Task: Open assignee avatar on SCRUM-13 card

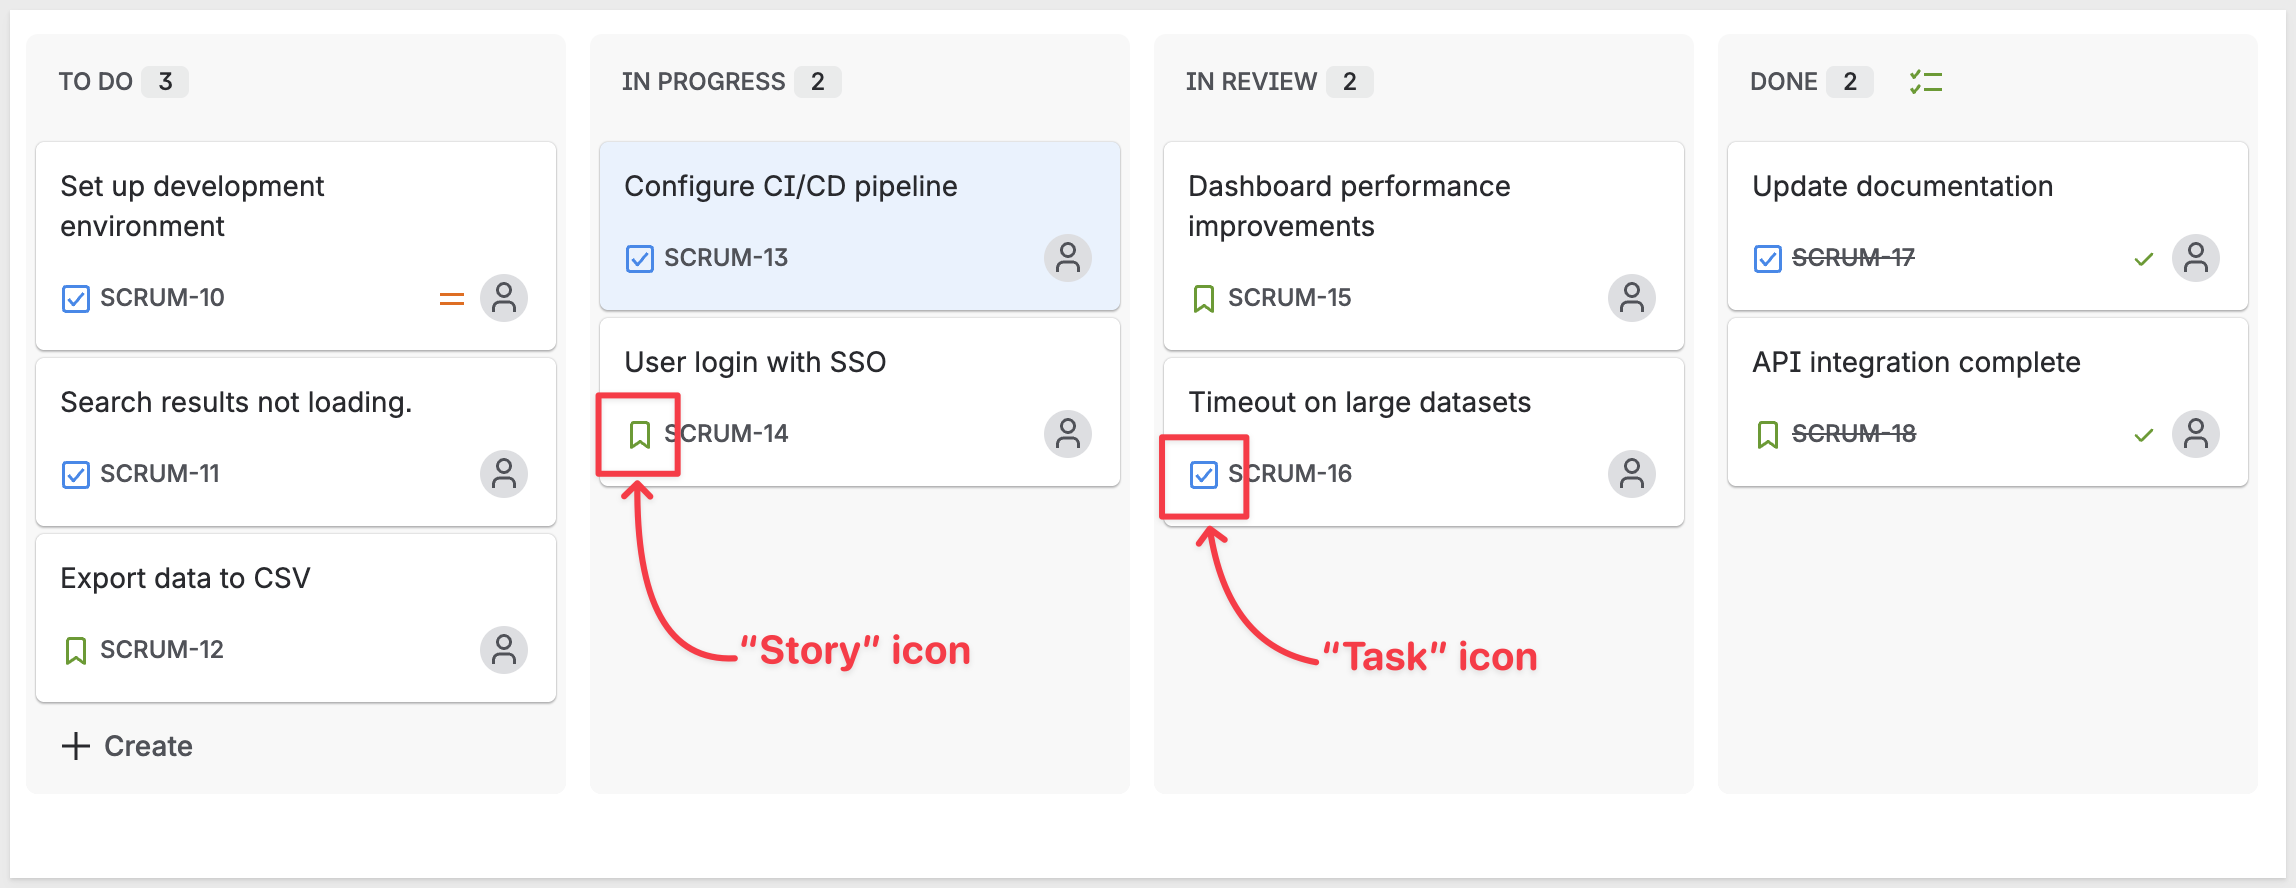Action: click(1067, 258)
